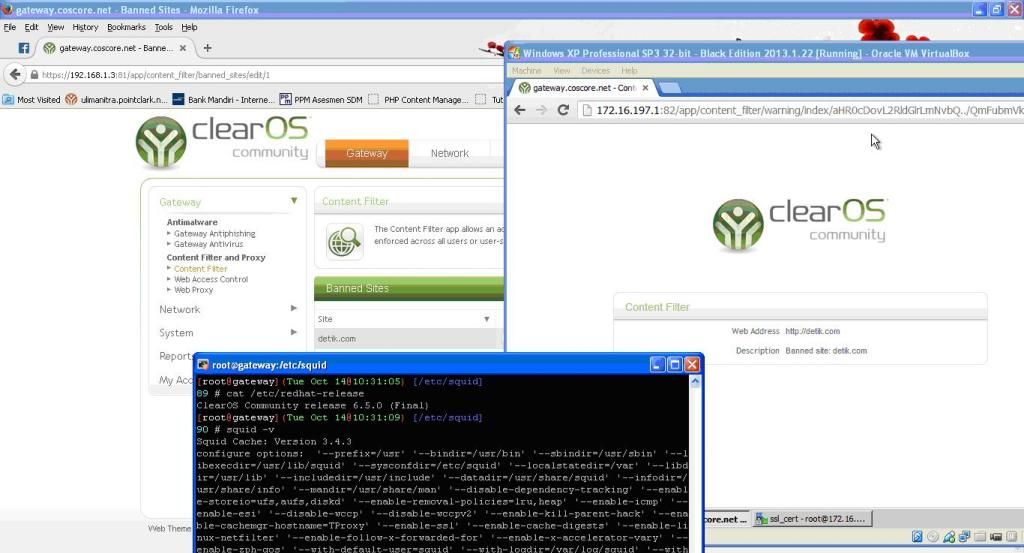
Task: Open Web Proxy in sidebar
Action: (193, 290)
